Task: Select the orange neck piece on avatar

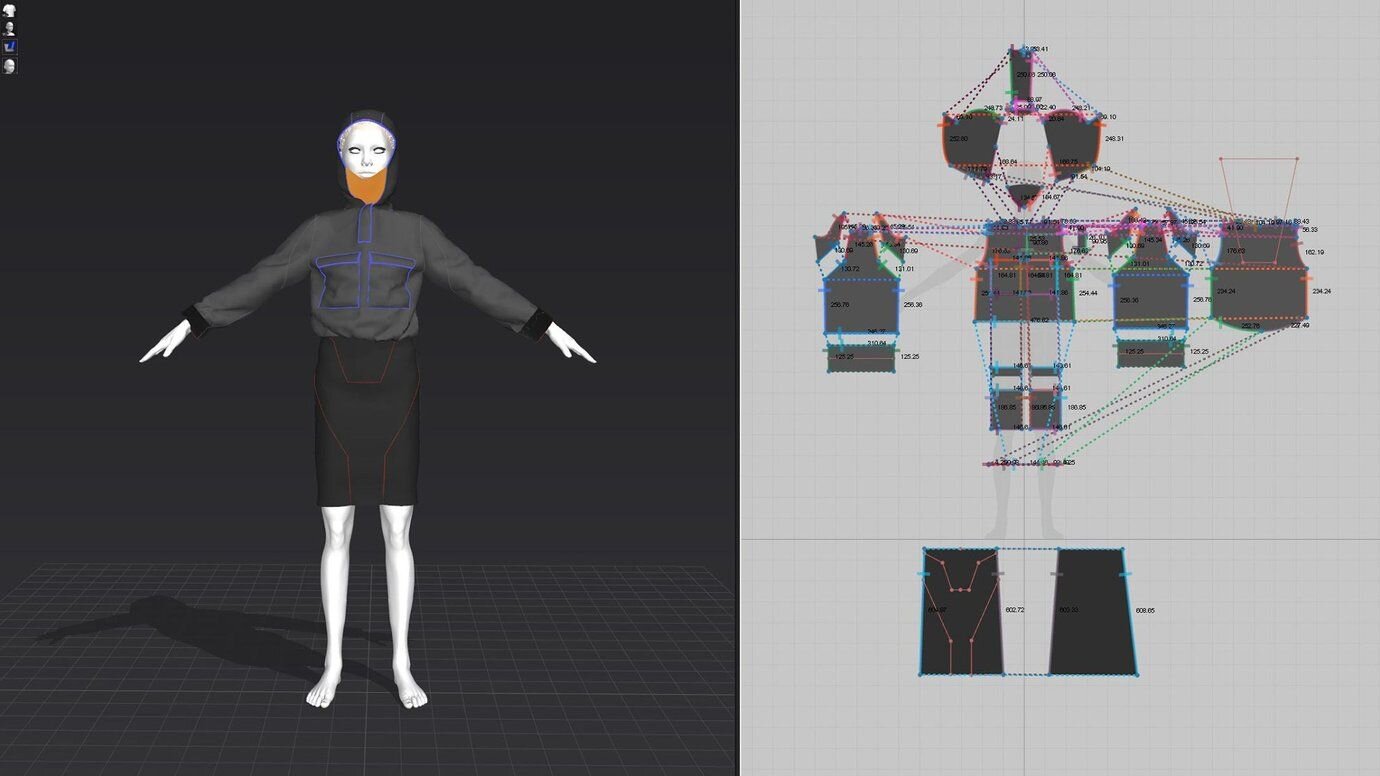Action: coord(366,187)
